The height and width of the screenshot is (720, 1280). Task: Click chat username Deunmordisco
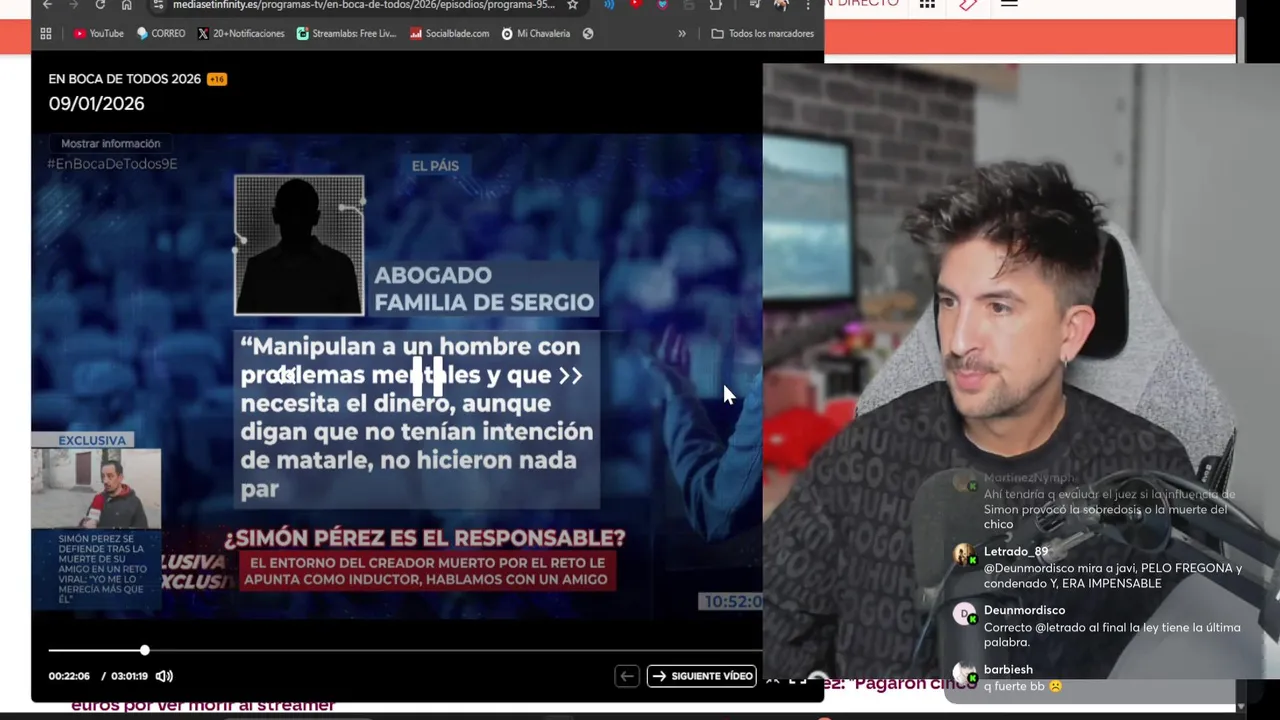(x=1025, y=610)
